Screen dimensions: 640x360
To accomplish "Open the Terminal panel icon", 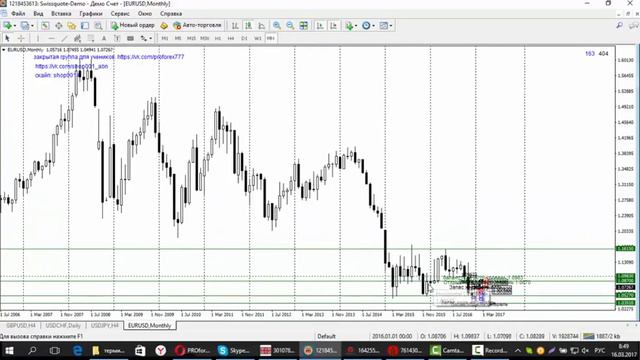I will click(x=85, y=26).
